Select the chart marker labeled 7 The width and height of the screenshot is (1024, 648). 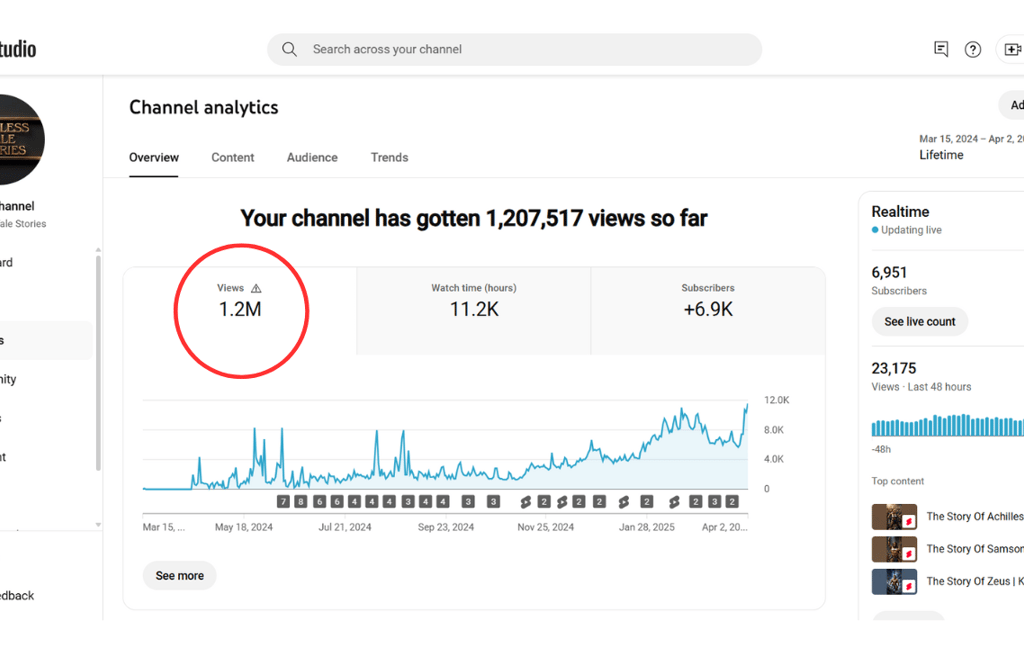[x=283, y=502]
